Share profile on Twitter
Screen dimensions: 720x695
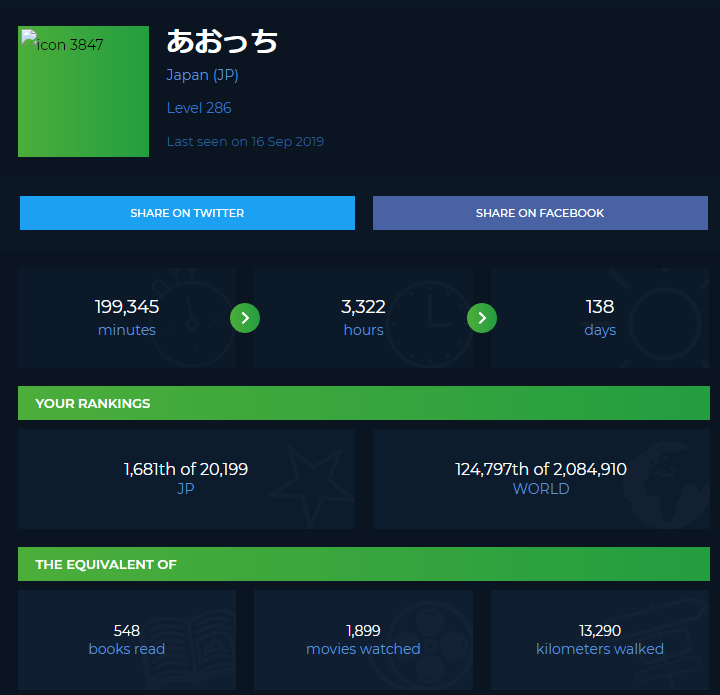click(x=187, y=213)
